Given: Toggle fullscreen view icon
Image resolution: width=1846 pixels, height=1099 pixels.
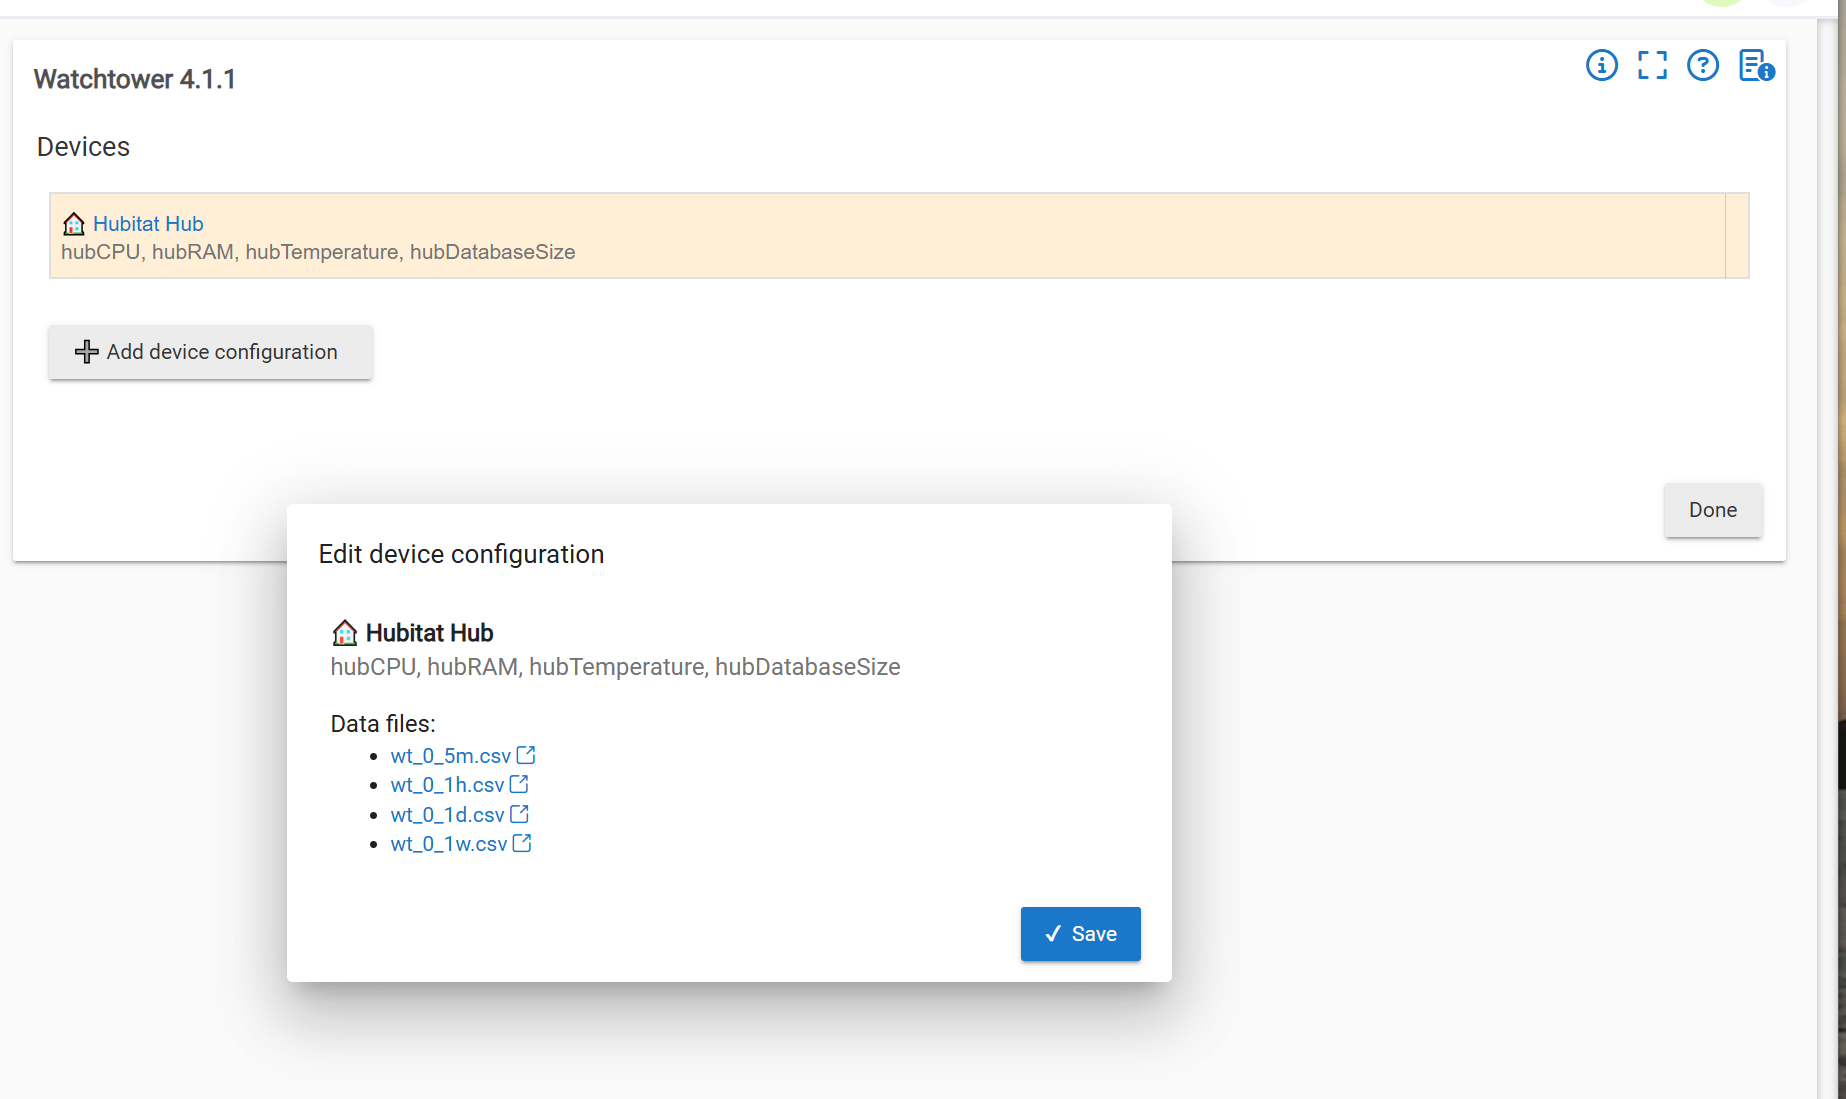Looking at the screenshot, I should click(1652, 66).
